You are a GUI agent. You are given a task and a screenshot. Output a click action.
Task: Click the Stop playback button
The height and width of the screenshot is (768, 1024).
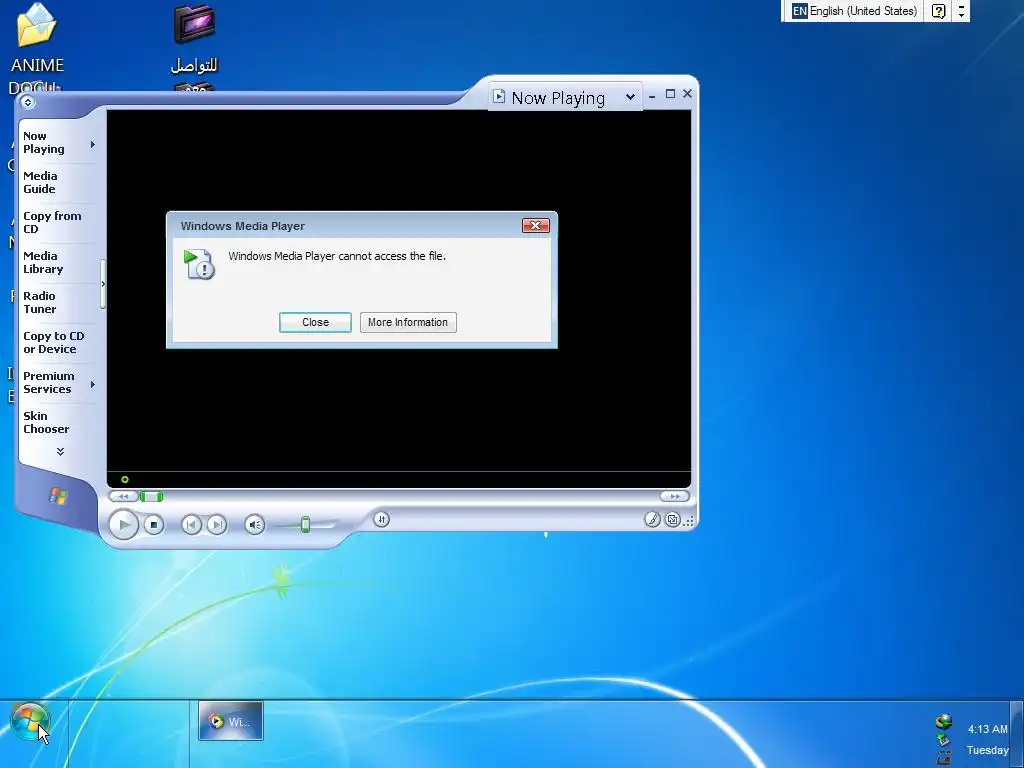[x=154, y=524]
